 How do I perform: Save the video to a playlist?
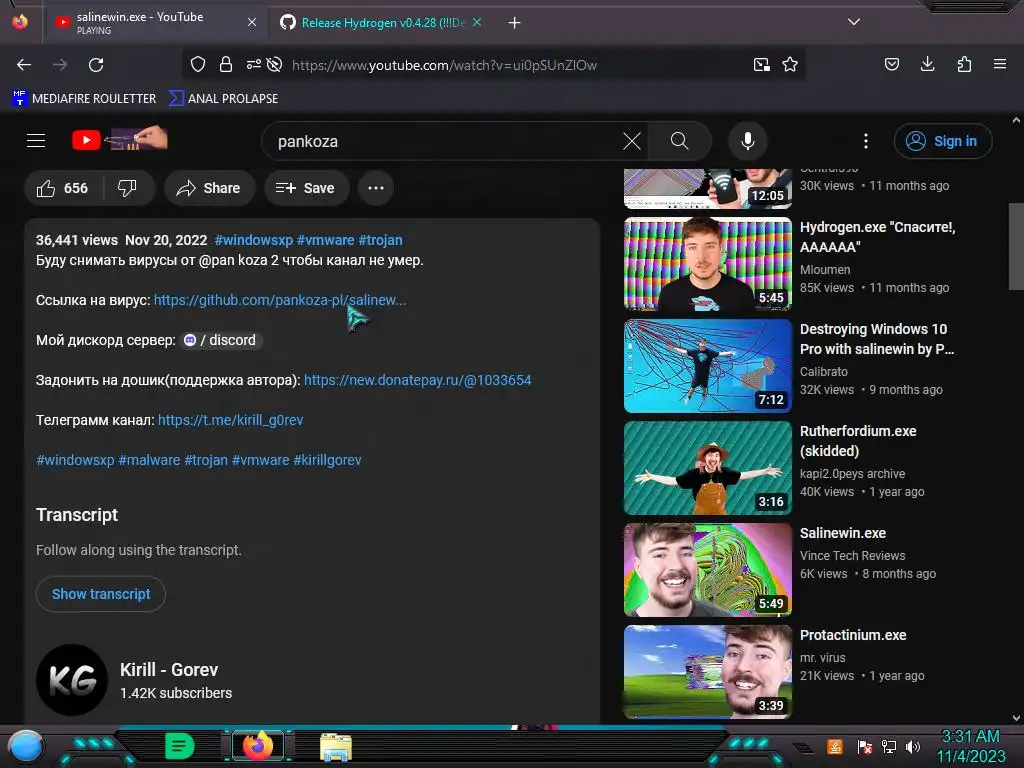click(306, 188)
